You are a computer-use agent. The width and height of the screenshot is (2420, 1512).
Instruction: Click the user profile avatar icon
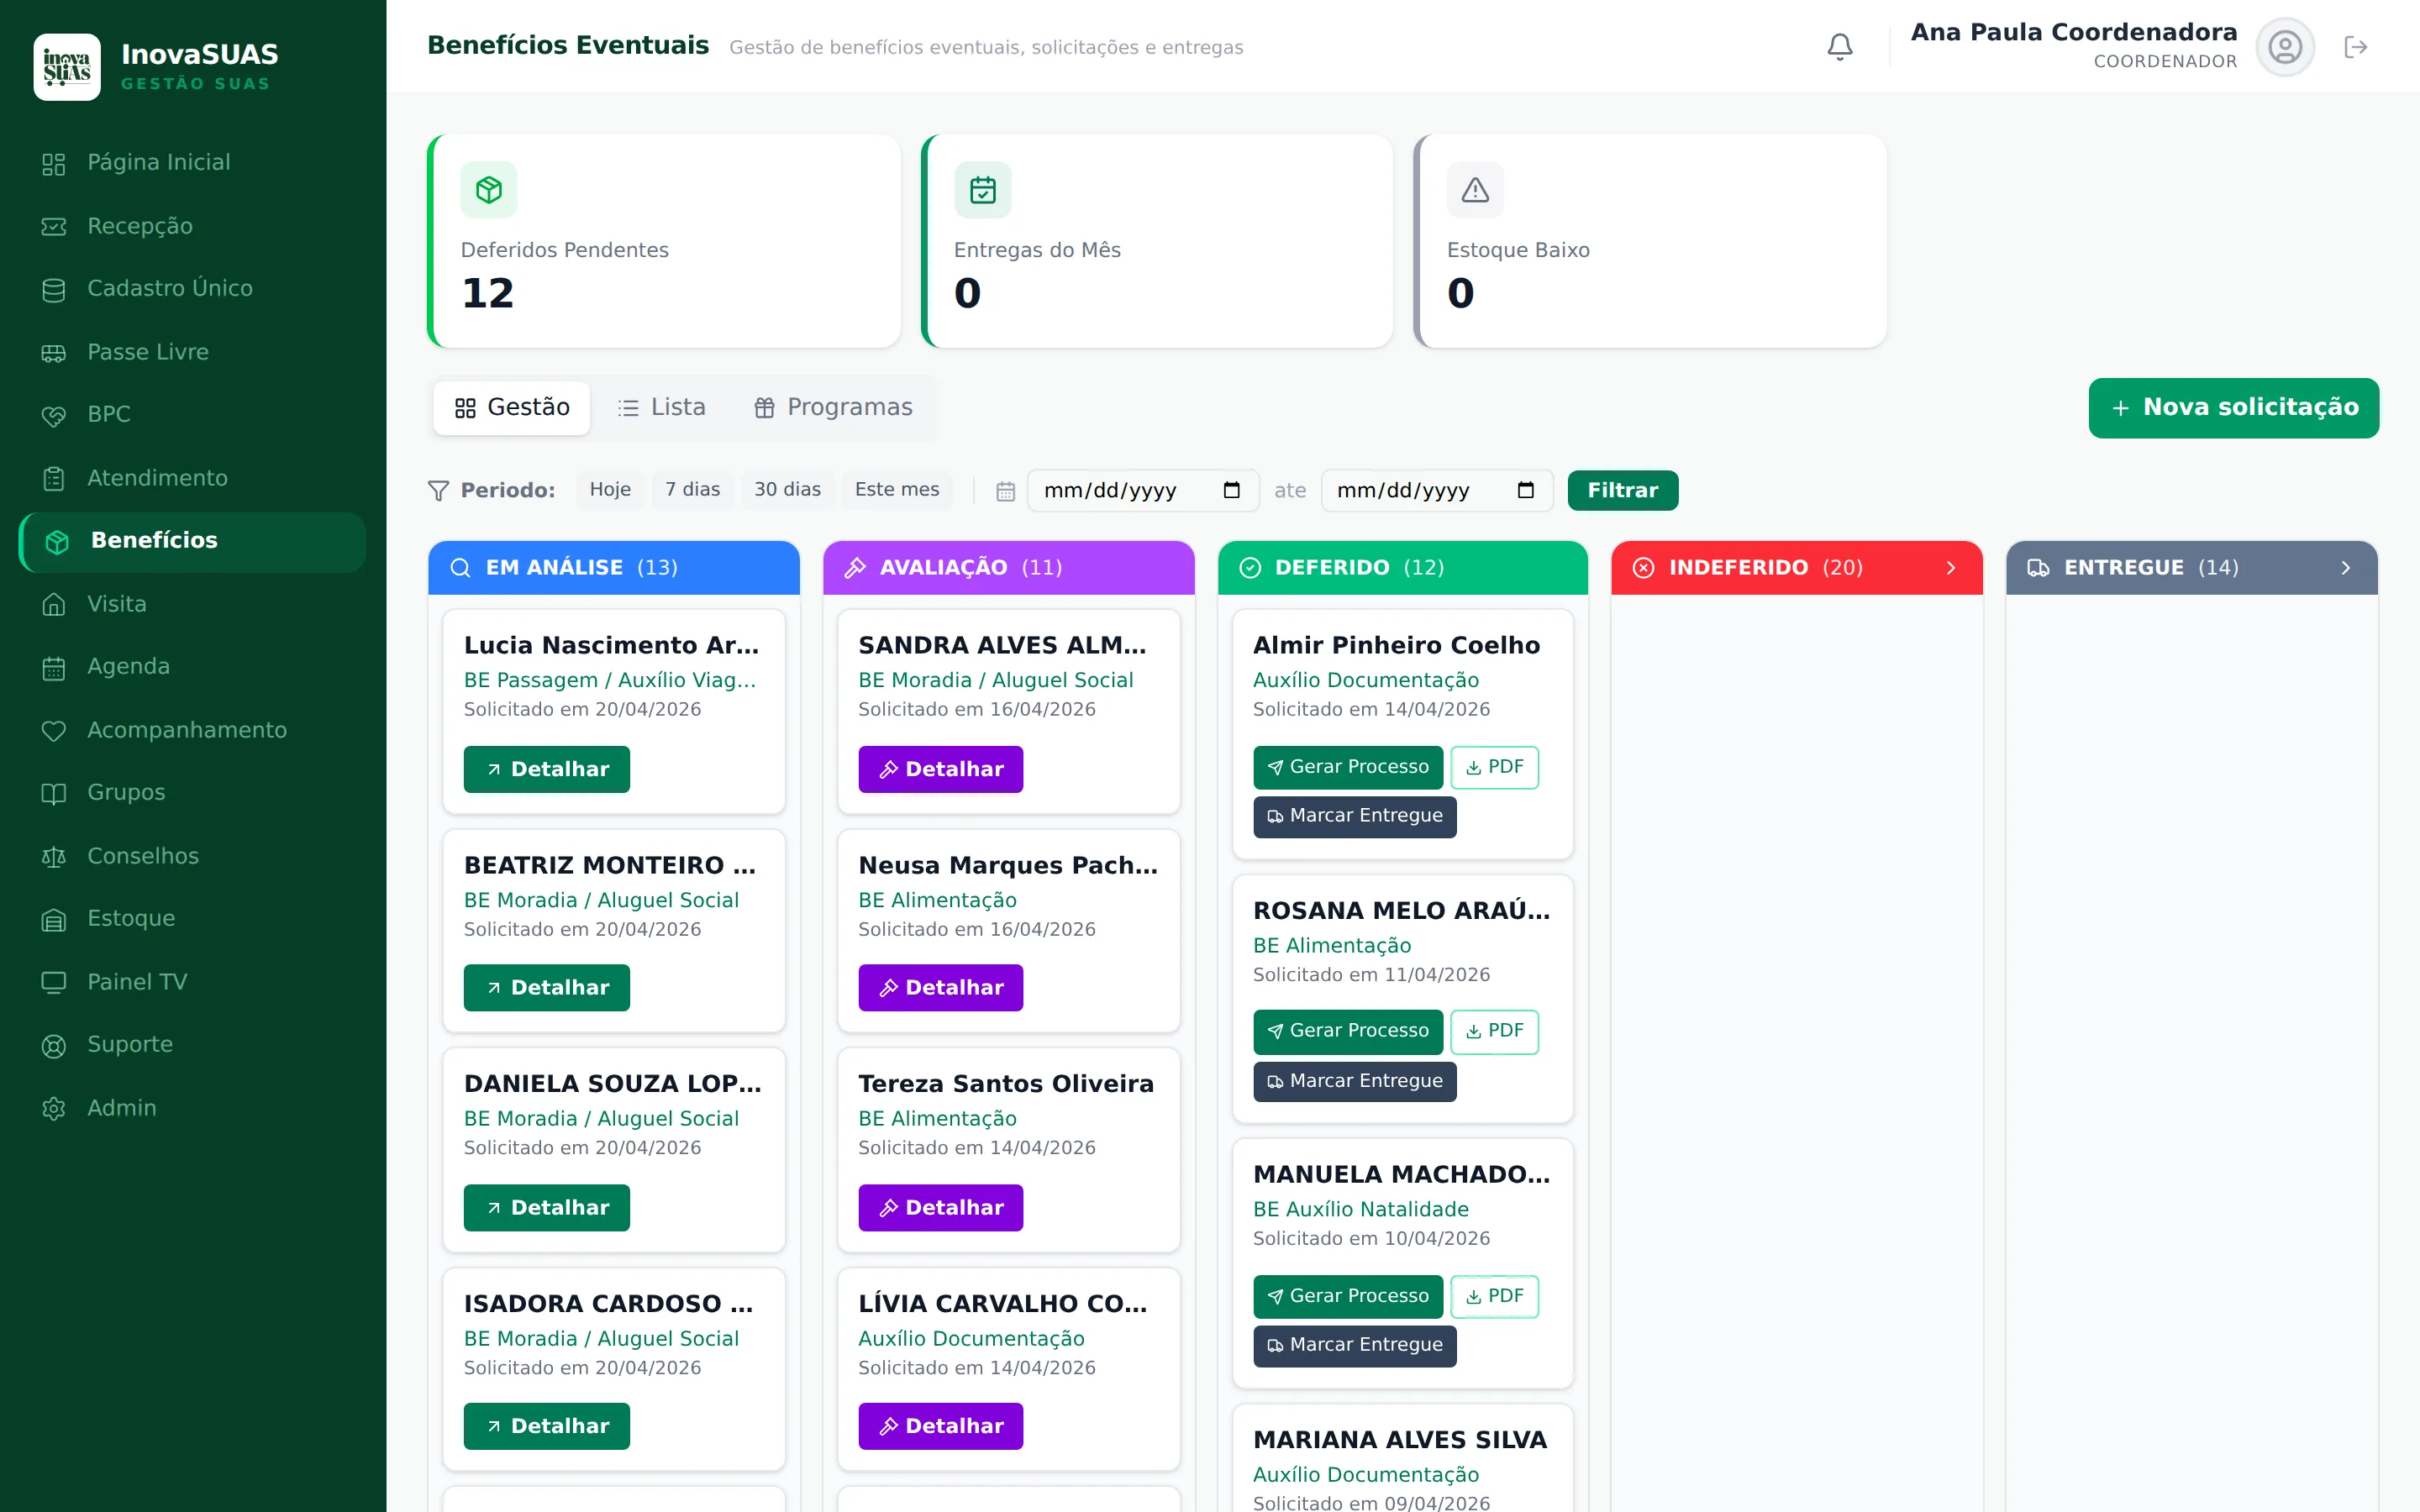2285,47
